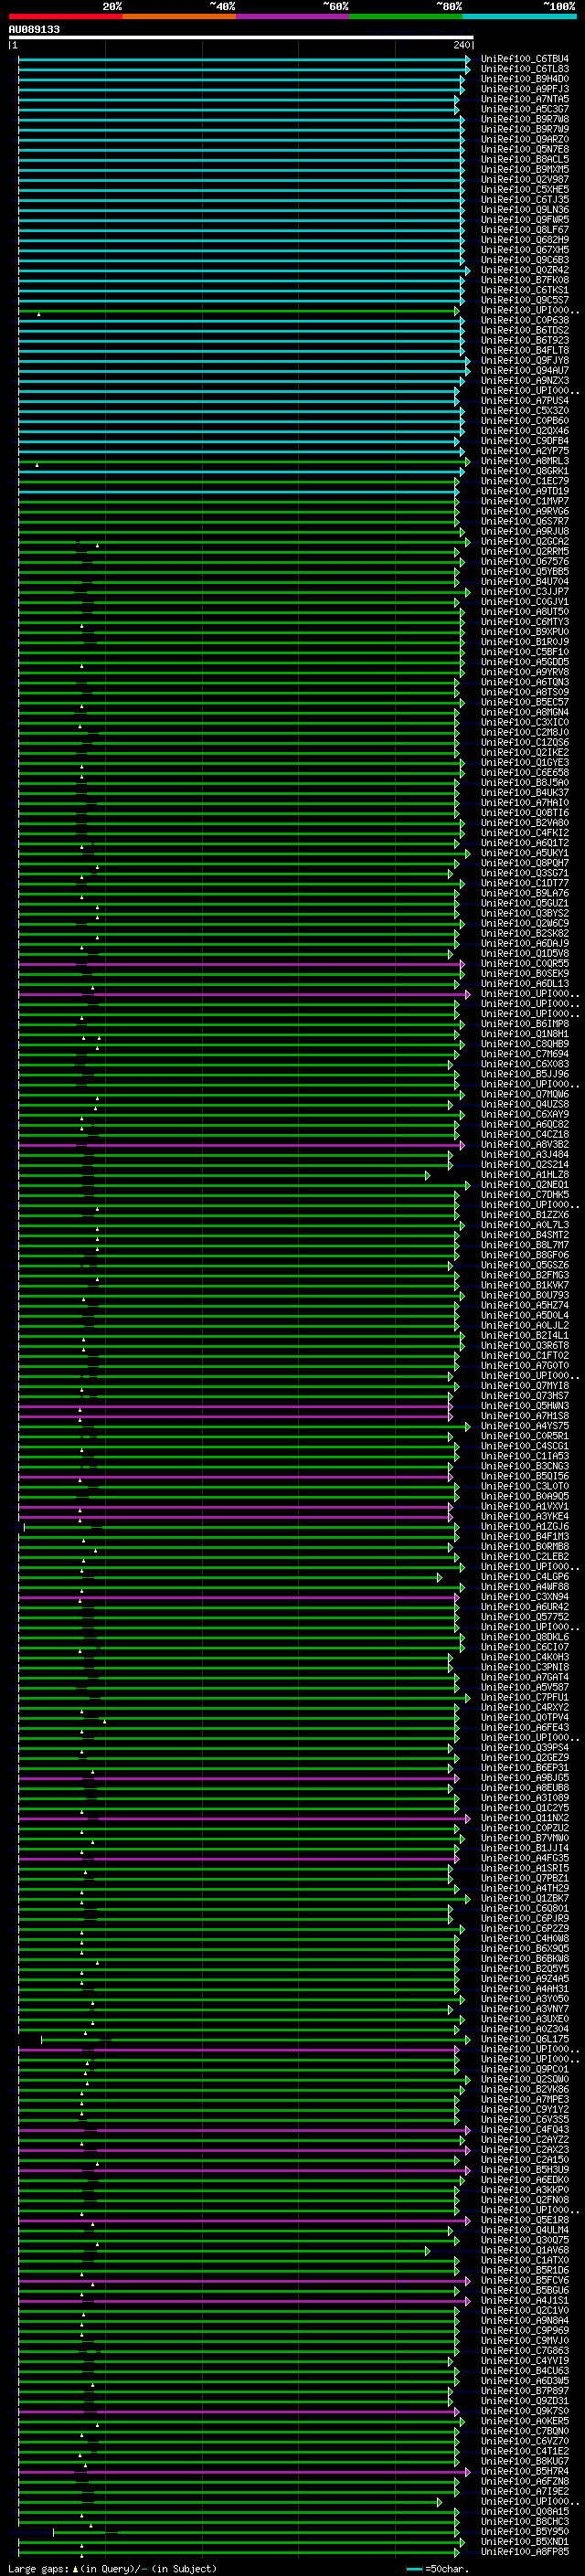This screenshot has height=2576, width=585.
Task: Open hit UniRef100_C6TL83
Action: [x=524, y=69]
